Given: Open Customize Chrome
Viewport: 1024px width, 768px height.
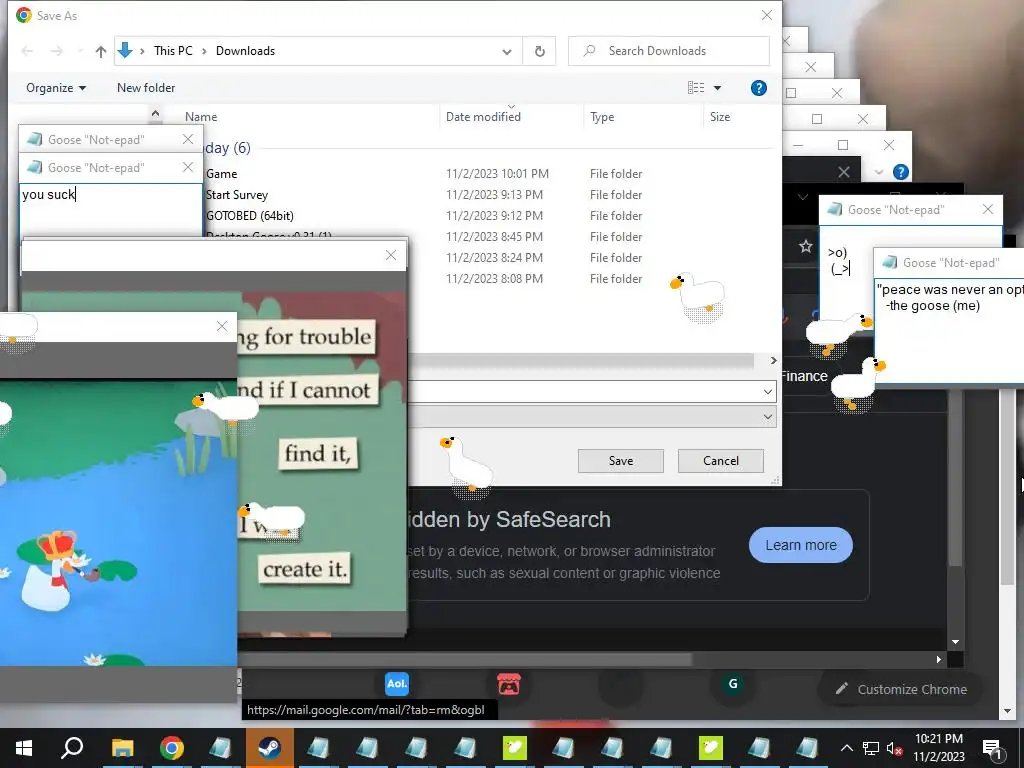Looking at the screenshot, I should [901, 690].
